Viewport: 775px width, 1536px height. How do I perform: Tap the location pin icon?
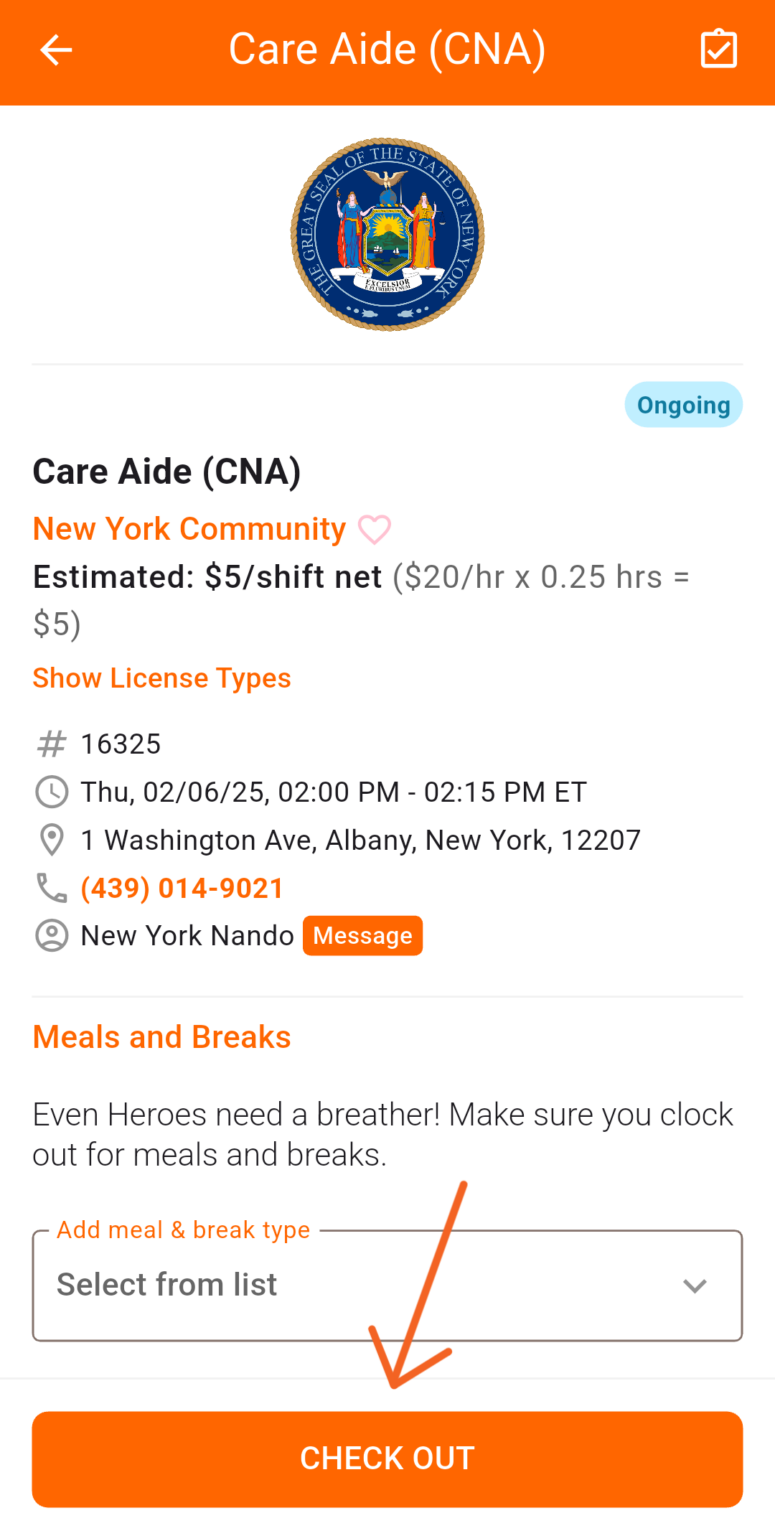point(51,840)
